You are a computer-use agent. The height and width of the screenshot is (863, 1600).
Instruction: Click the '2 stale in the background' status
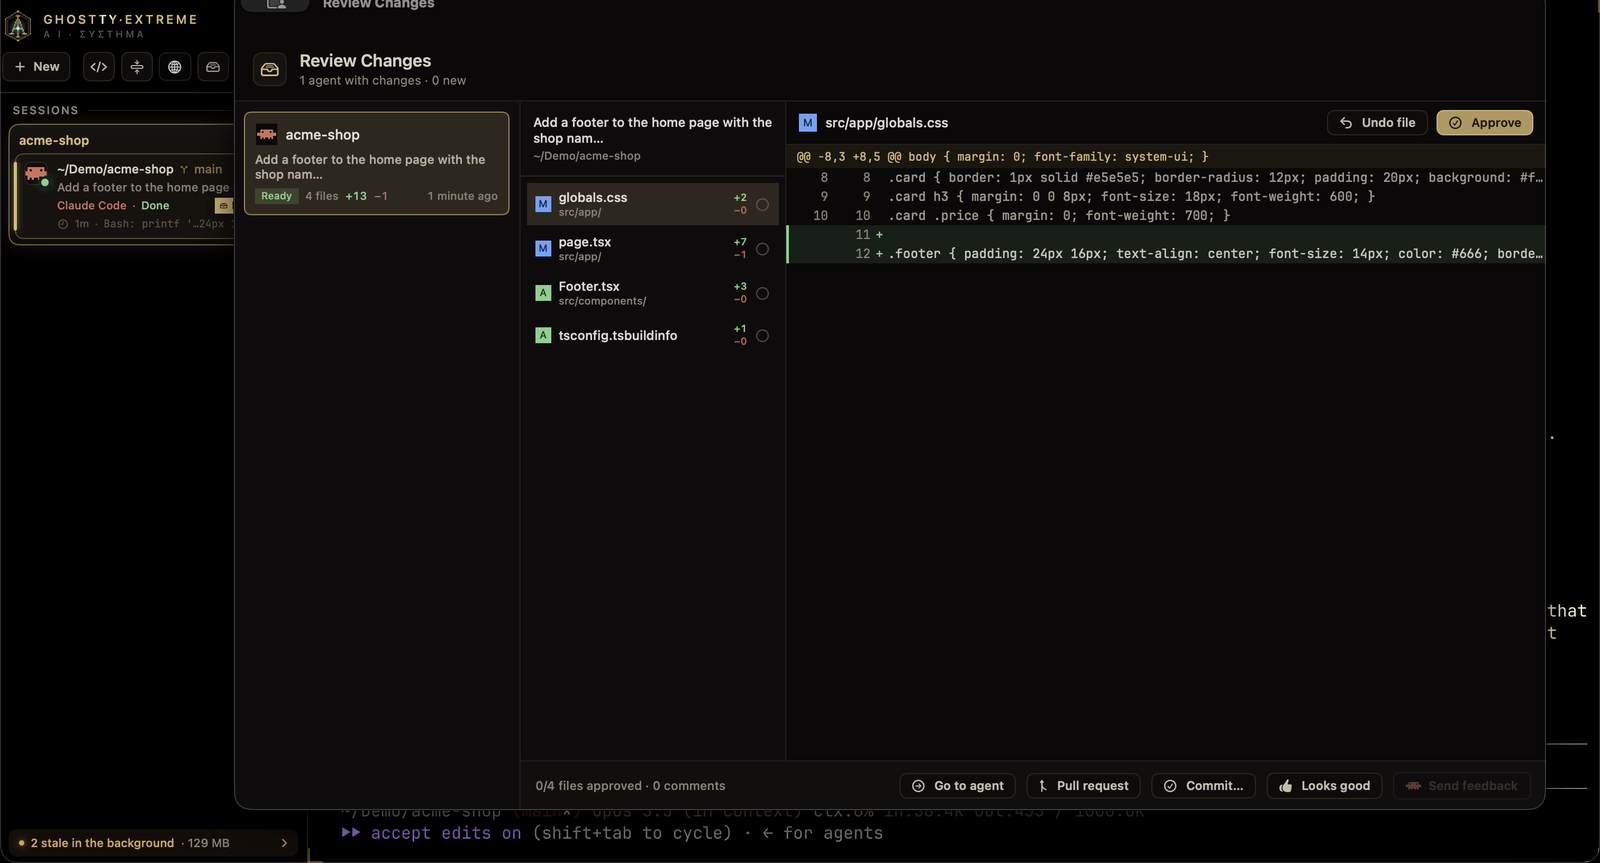point(102,843)
